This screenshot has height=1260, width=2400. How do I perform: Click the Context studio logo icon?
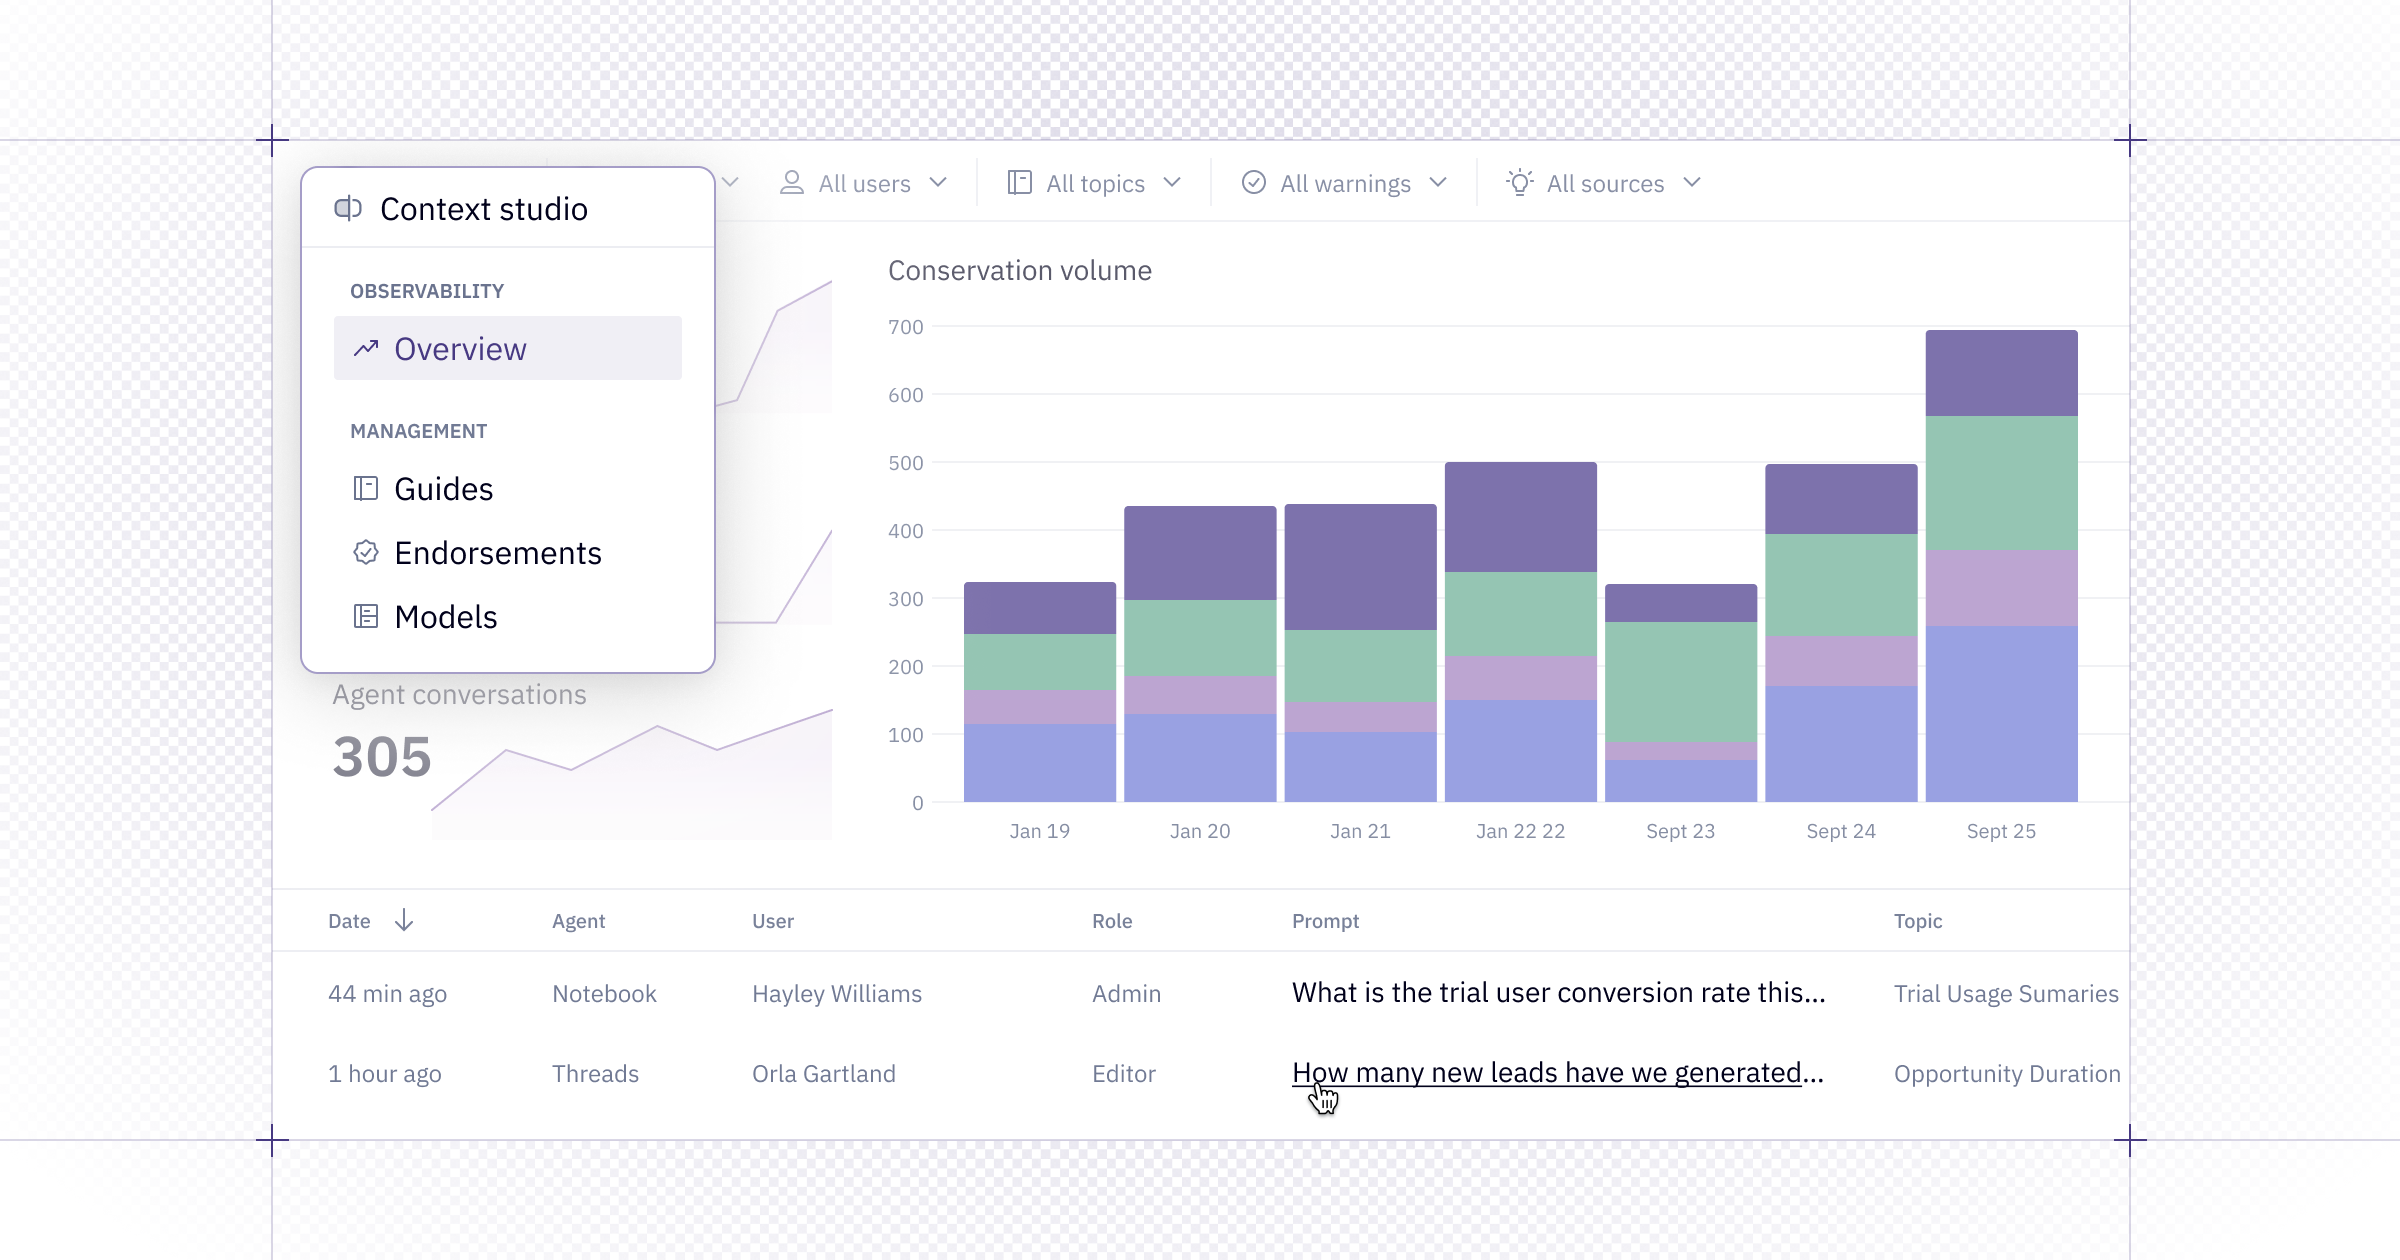click(348, 209)
